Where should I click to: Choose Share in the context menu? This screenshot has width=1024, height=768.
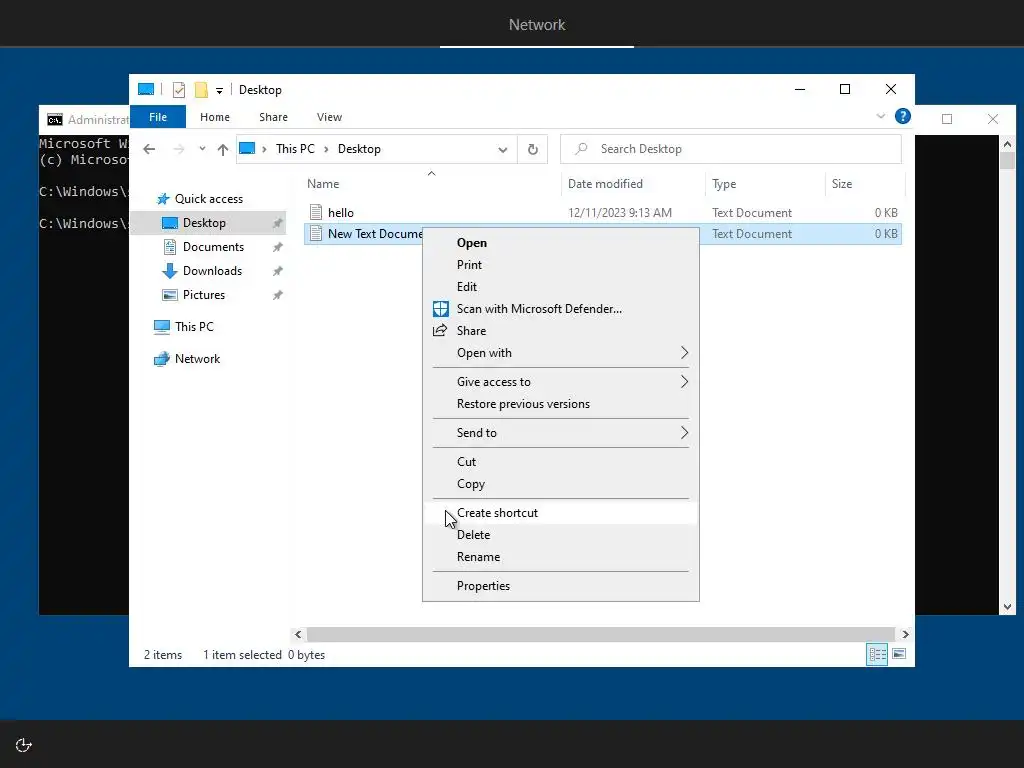pyautogui.click(x=561, y=330)
